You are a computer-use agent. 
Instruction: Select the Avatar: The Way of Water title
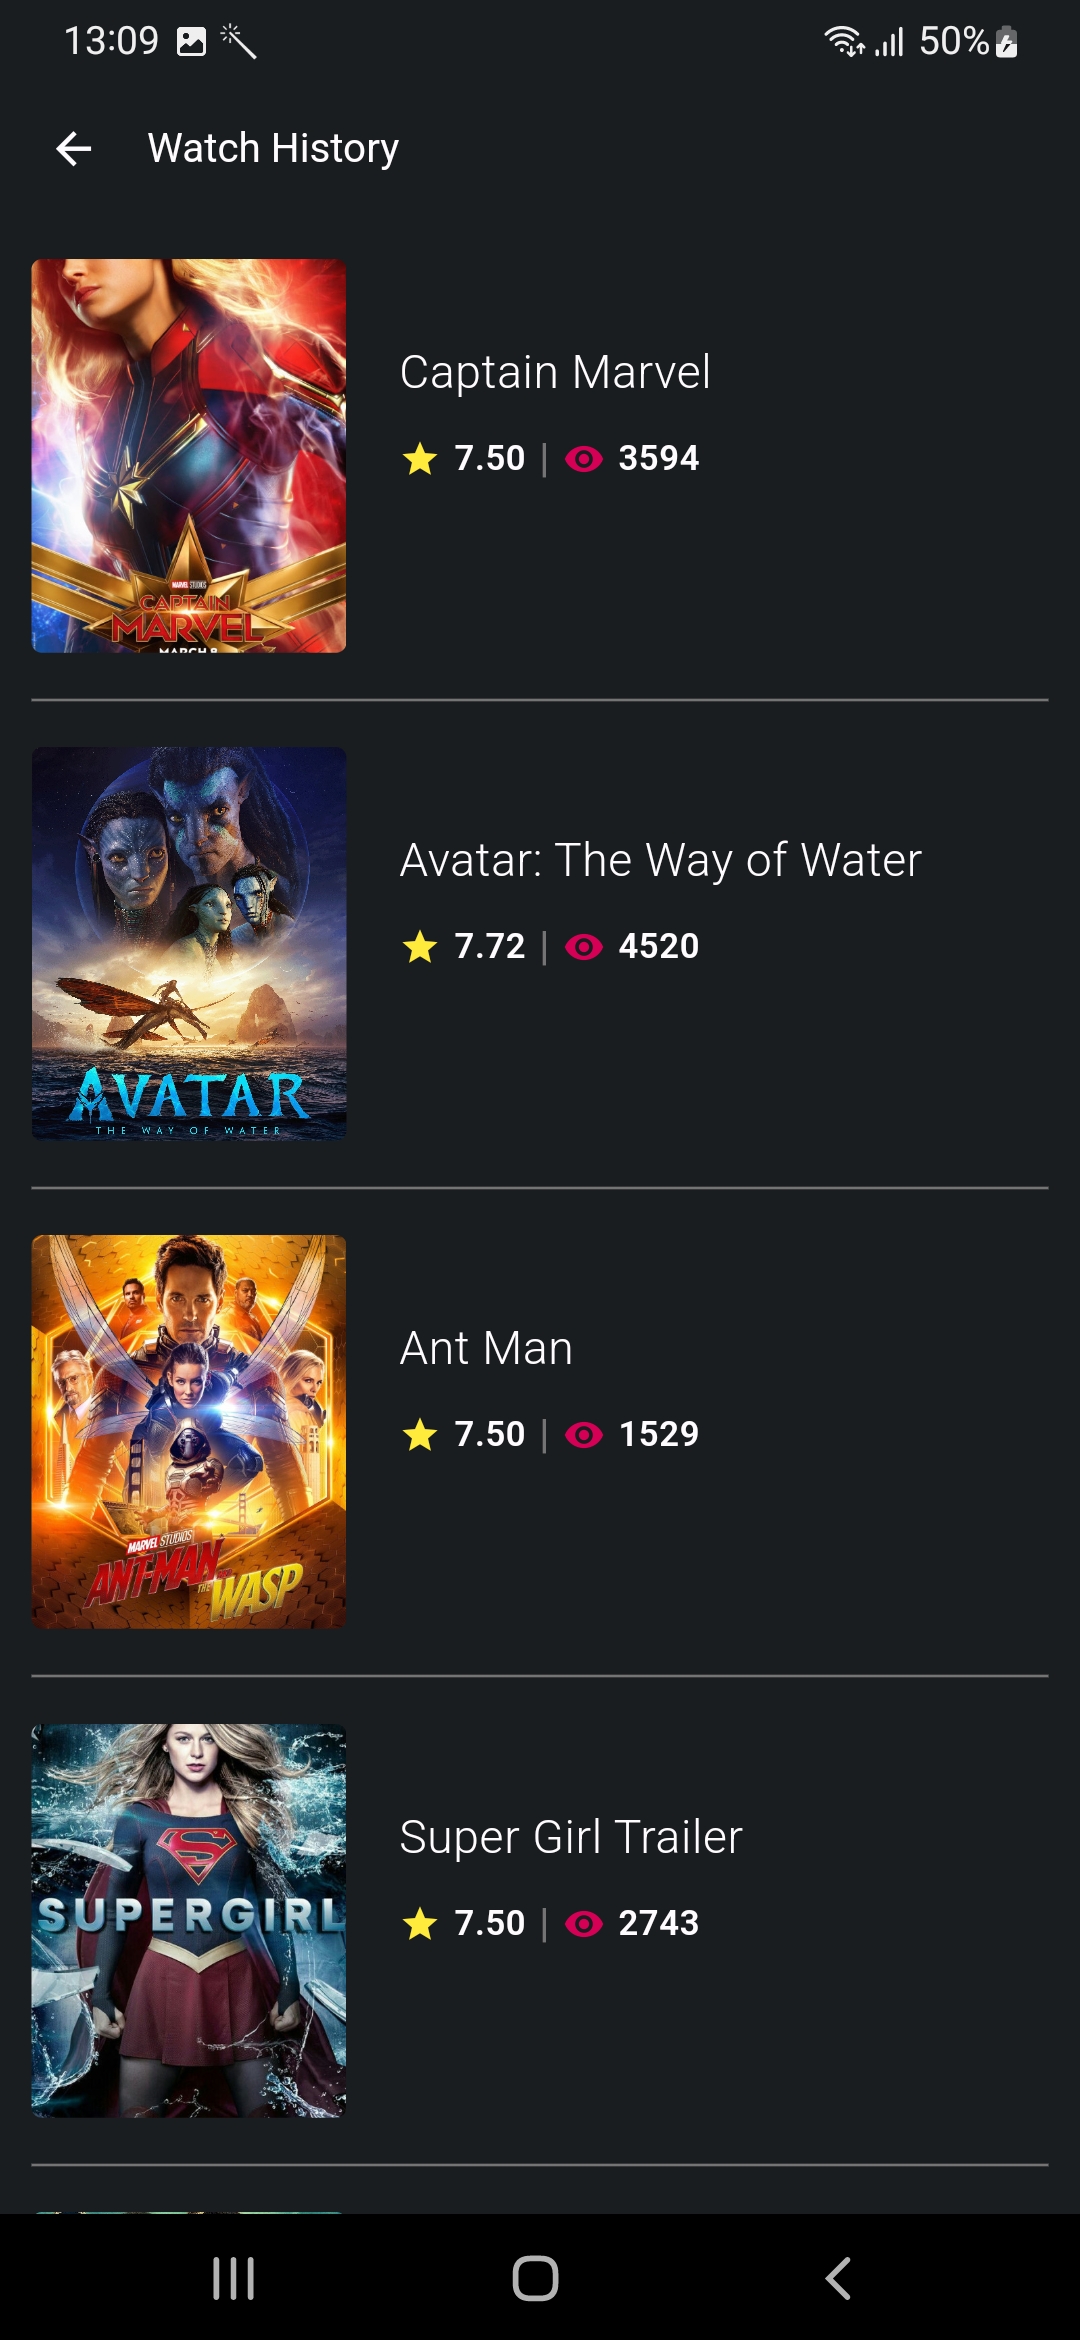(660, 860)
